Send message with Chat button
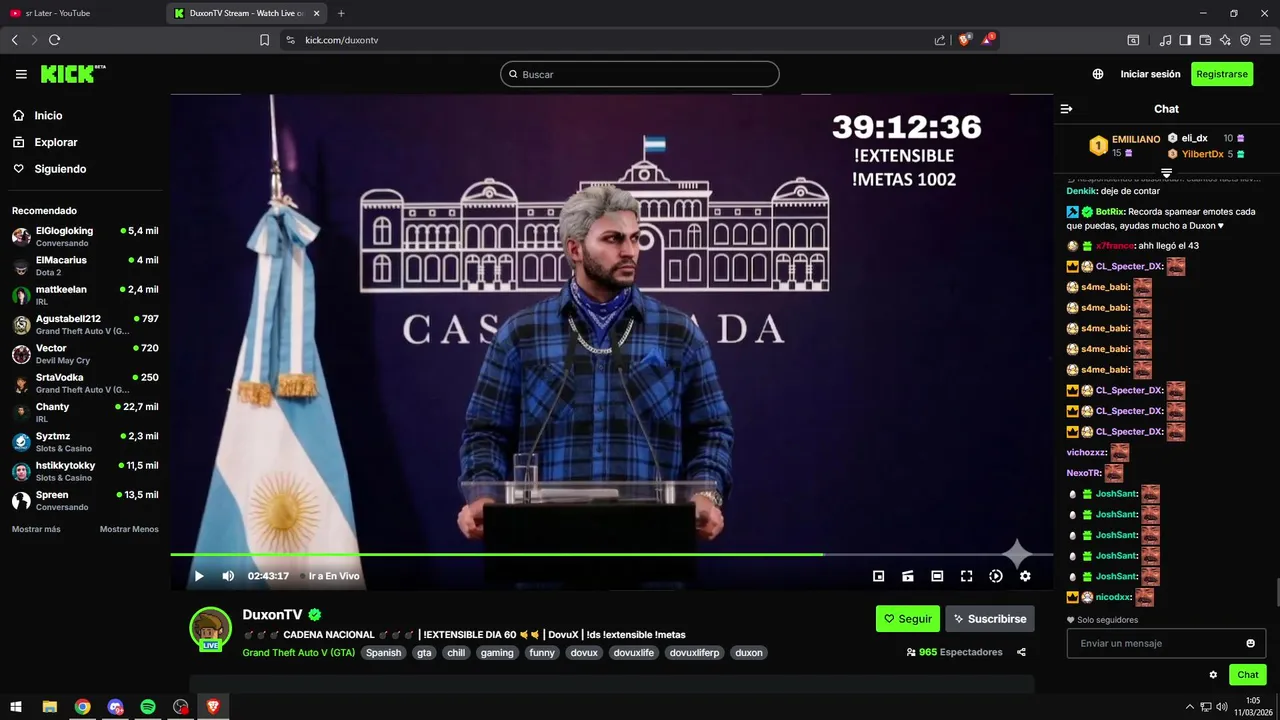The width and height of the screenshot is (1280, 720). pos(1248,675)
